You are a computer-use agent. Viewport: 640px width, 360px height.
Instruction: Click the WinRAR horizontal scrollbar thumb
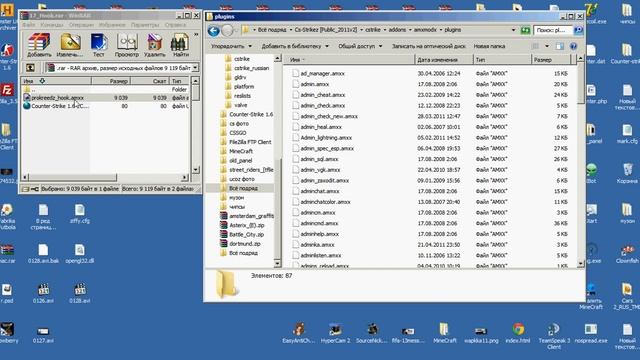point(73,177)
